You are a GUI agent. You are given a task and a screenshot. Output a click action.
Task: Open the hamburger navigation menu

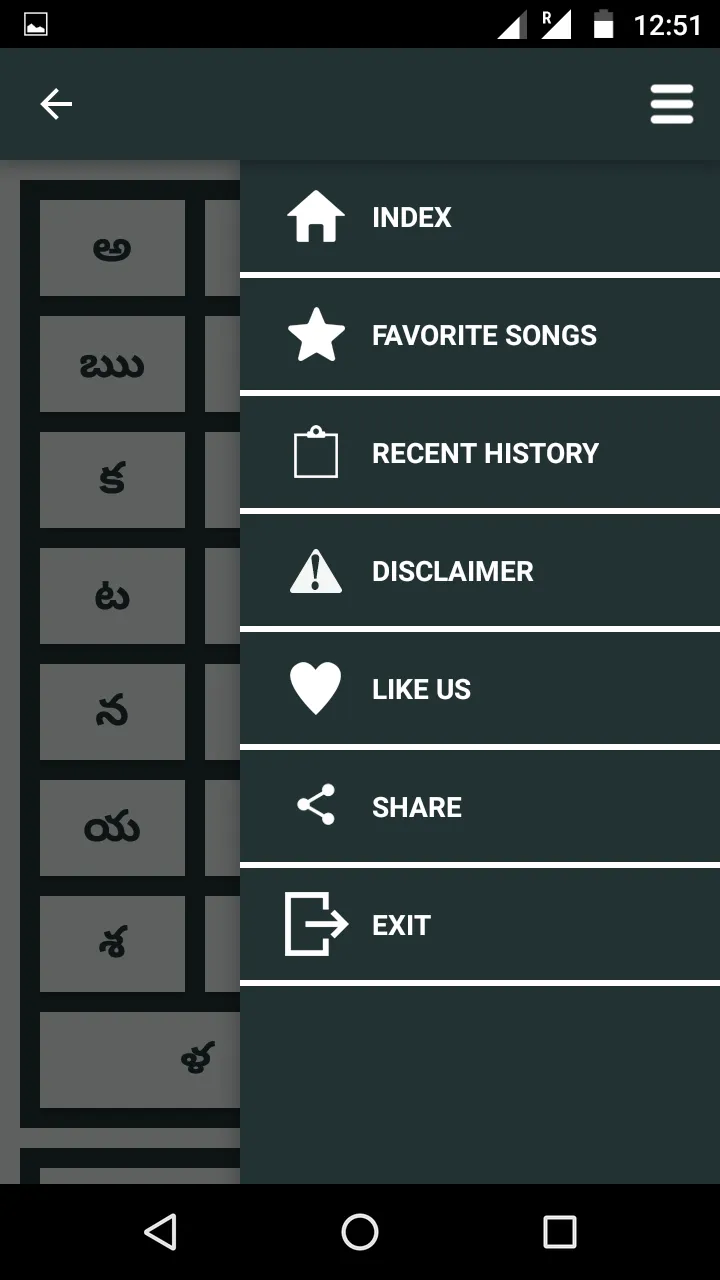coord(672,104)
